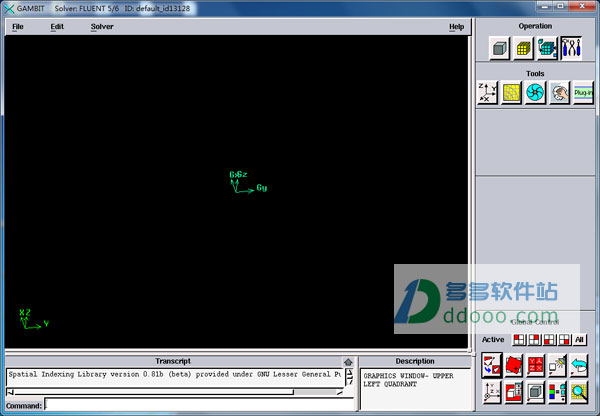Open the Edit menu
The image size is (600, 416).
[57, 27]
